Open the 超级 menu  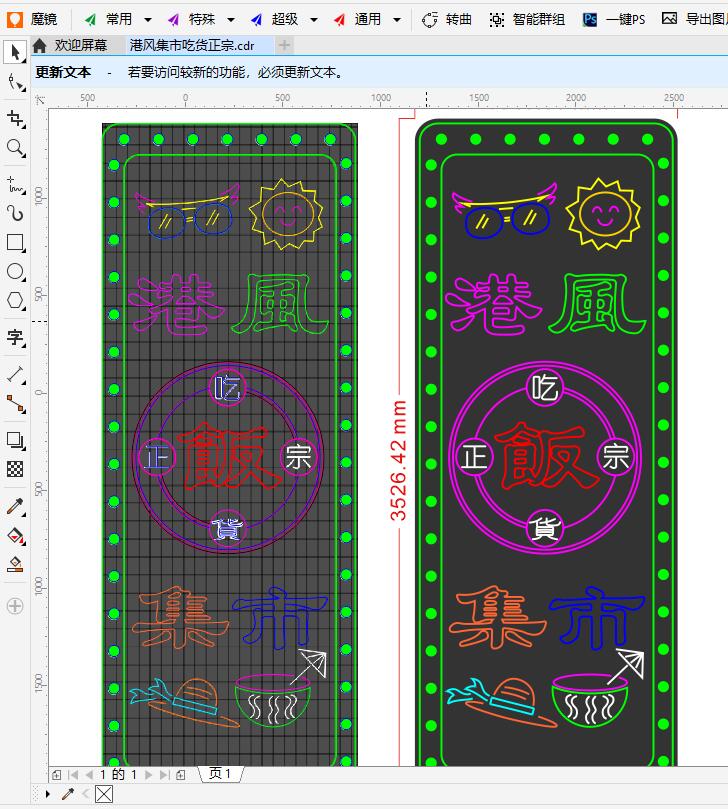pos(276,20)
